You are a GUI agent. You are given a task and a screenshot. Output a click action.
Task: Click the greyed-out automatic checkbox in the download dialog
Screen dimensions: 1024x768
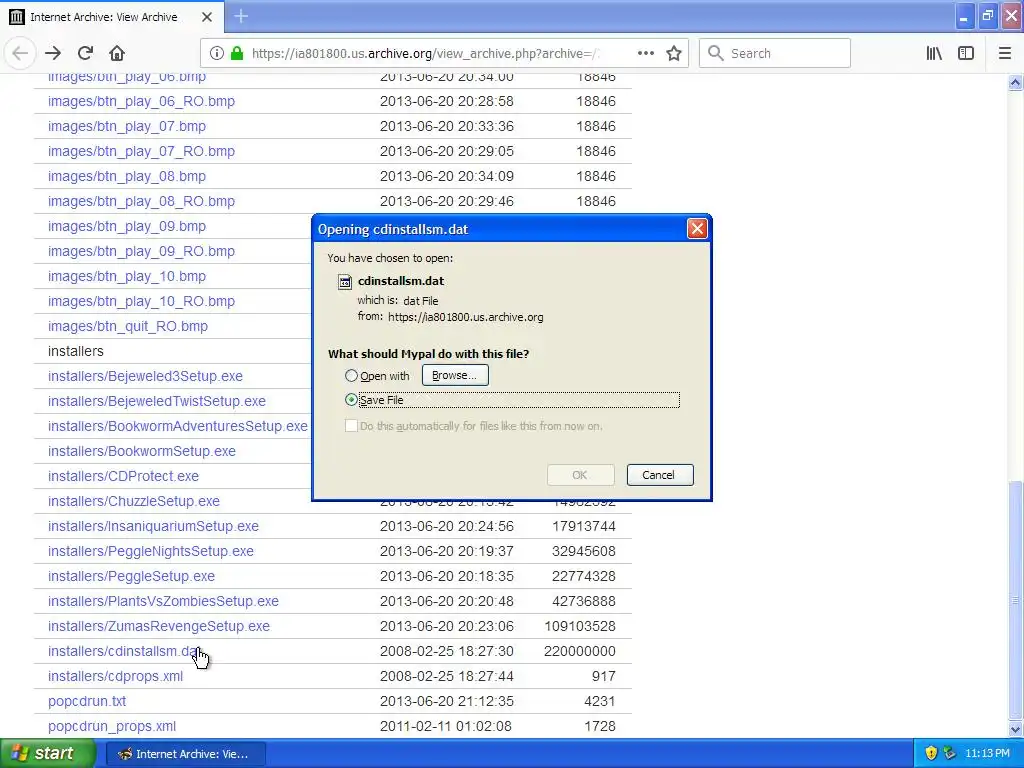pyautogui.click(x=351, y=426)
